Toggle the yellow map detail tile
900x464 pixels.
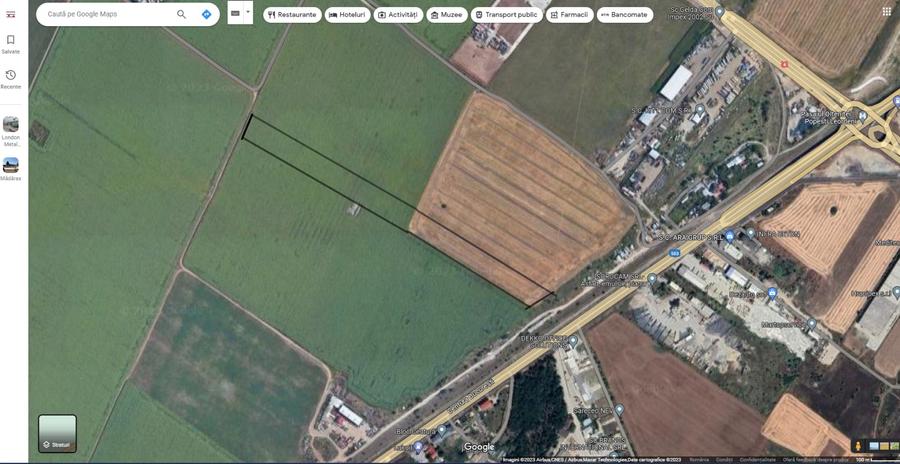[x=885, y=446]
